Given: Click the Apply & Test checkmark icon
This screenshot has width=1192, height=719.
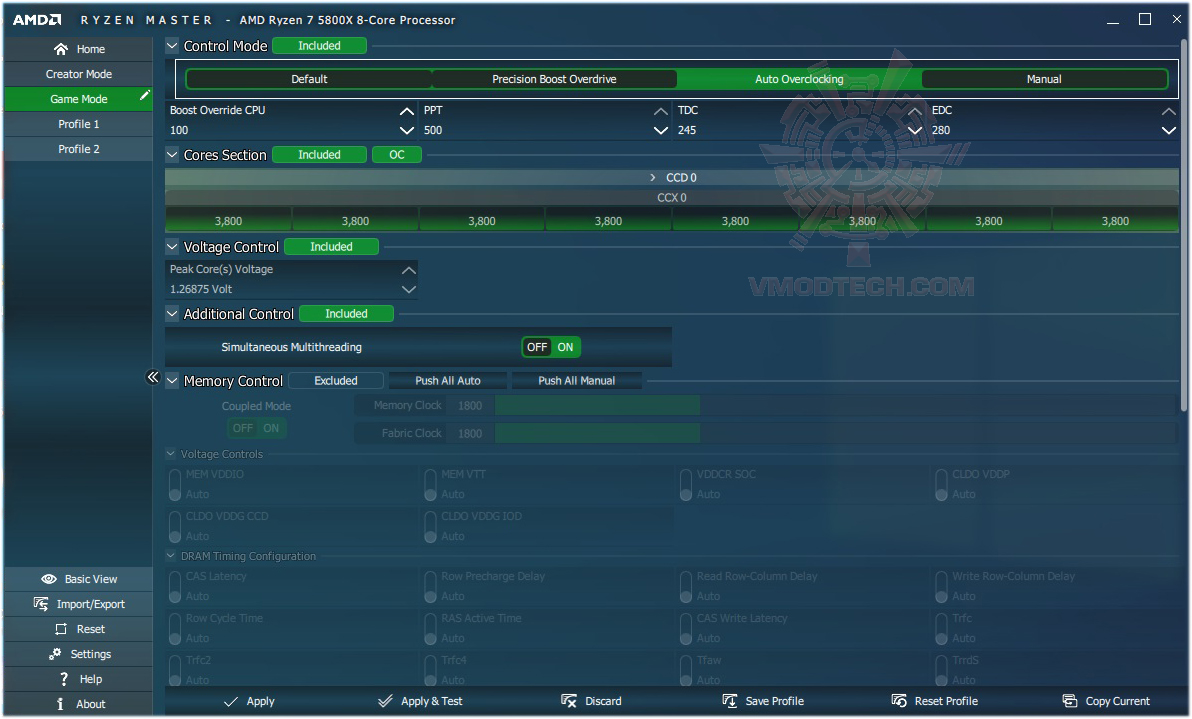Looking at the screenshot, I should point(385,701).
